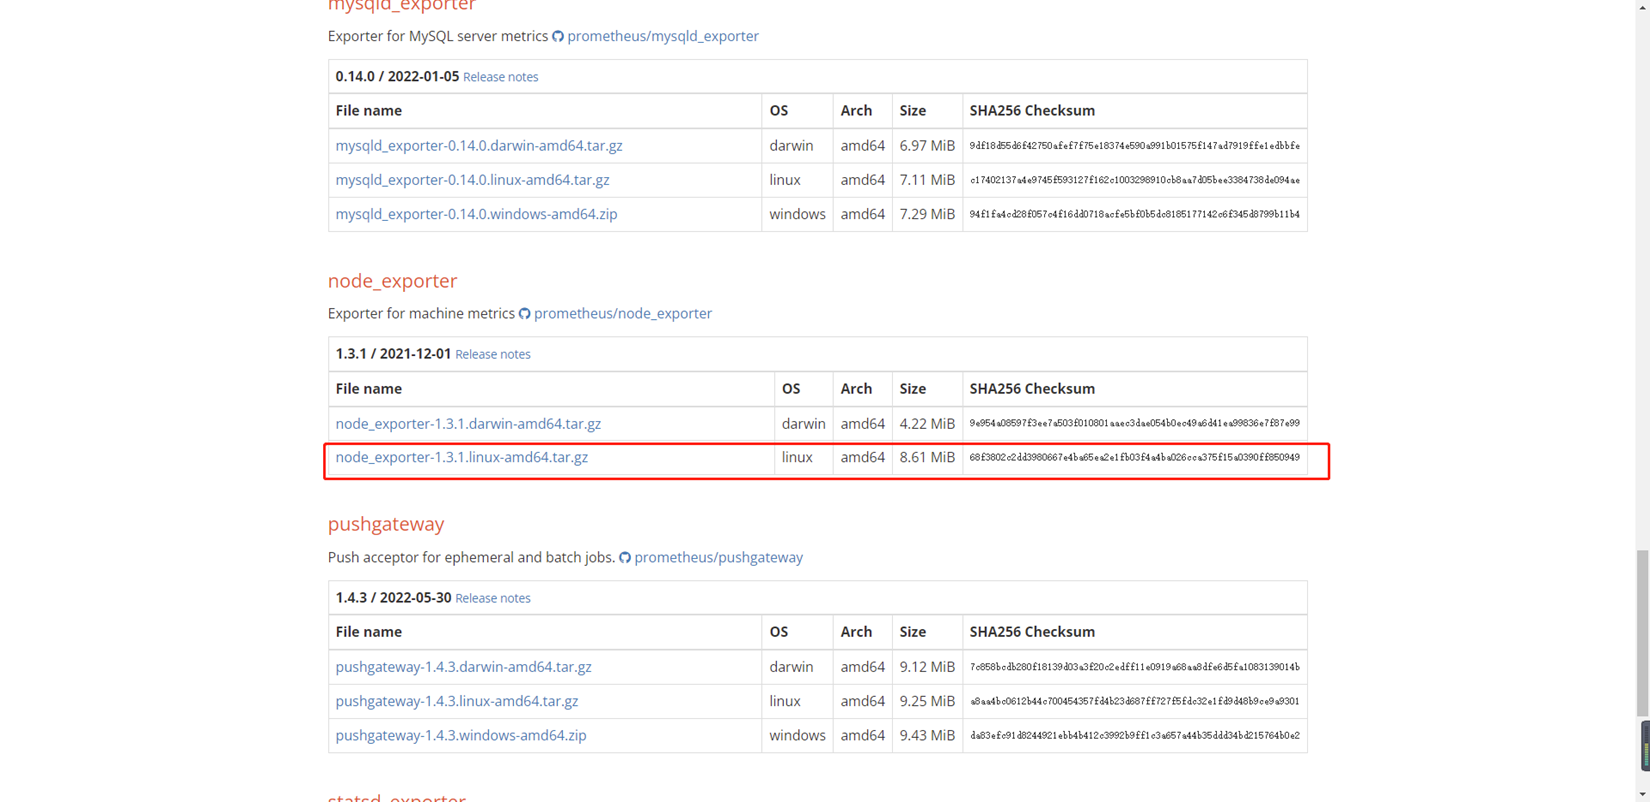Click the 9.43 MiB size cell
This screenshot has width=1650, height=802.
pos(927,735)
